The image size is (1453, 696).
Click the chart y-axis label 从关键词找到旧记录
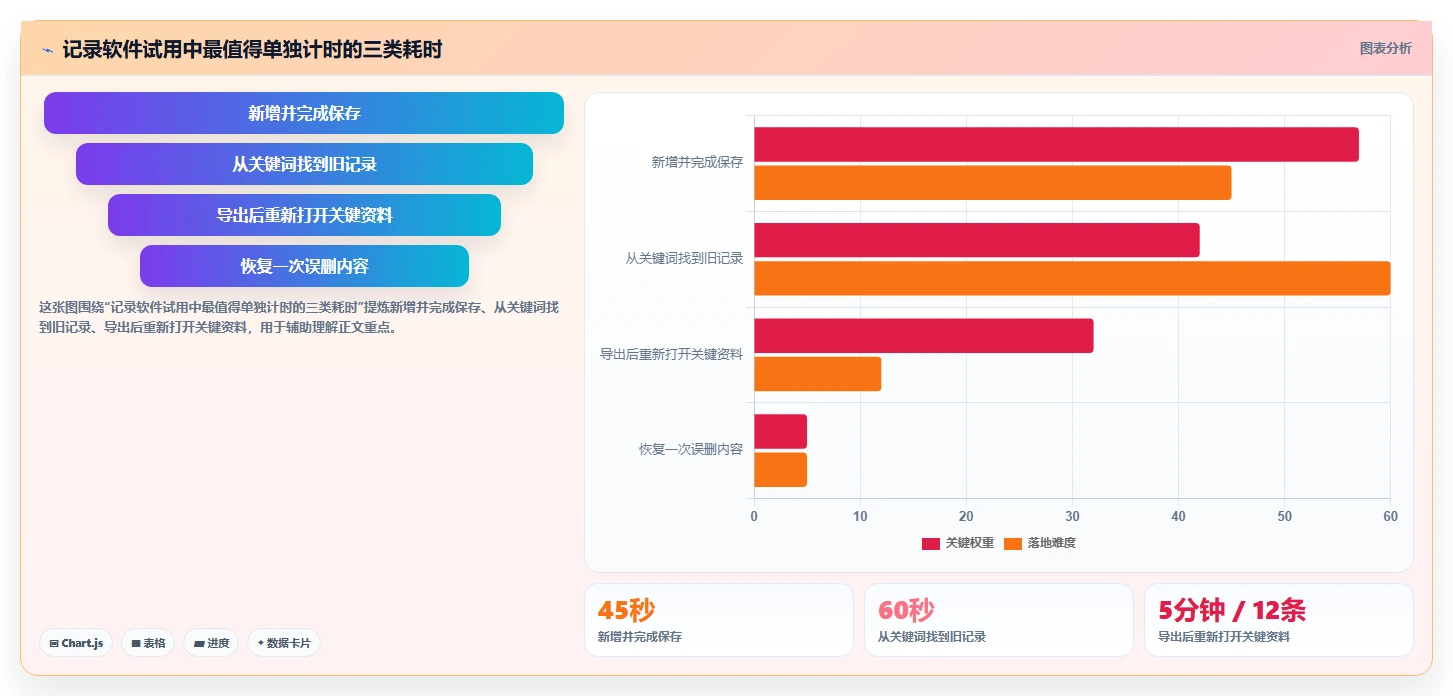click(684, 259)
